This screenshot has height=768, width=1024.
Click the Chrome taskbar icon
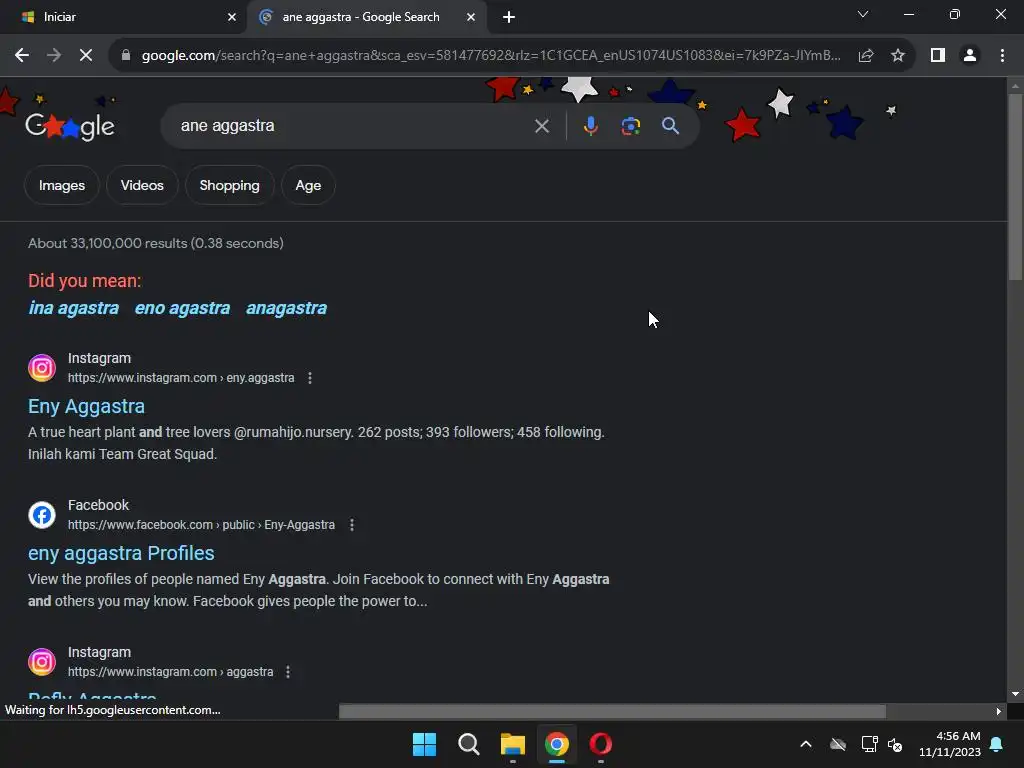click(x=556, y=744)
